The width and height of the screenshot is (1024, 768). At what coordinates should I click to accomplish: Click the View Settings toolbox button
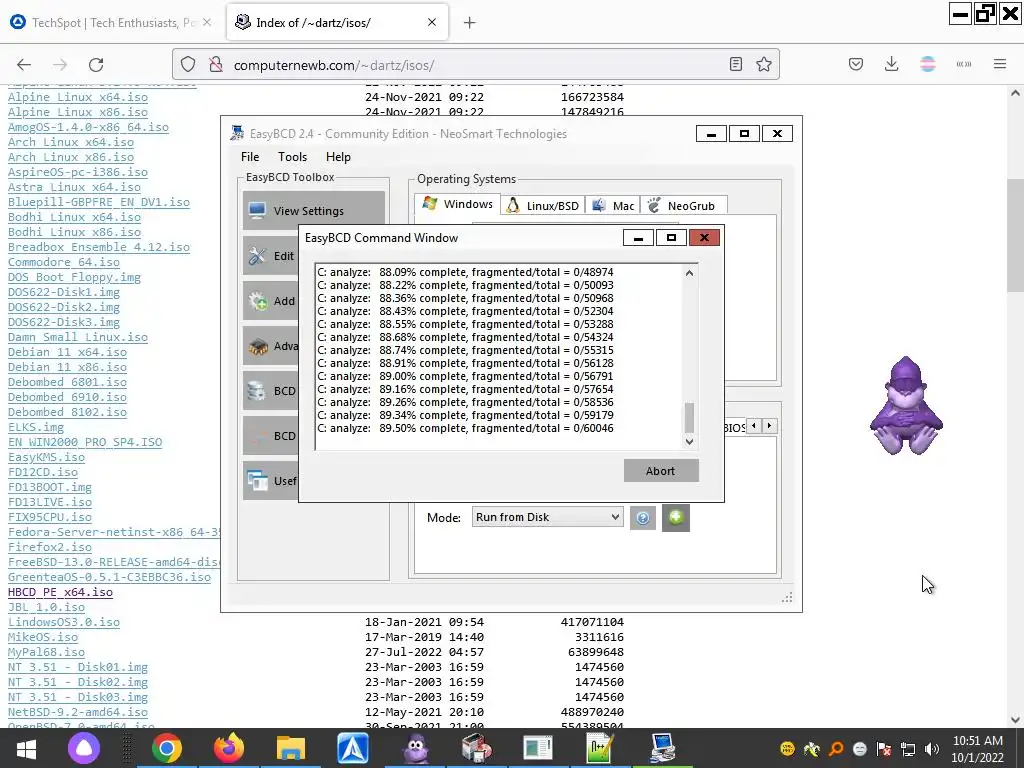(x=313, y=210)
